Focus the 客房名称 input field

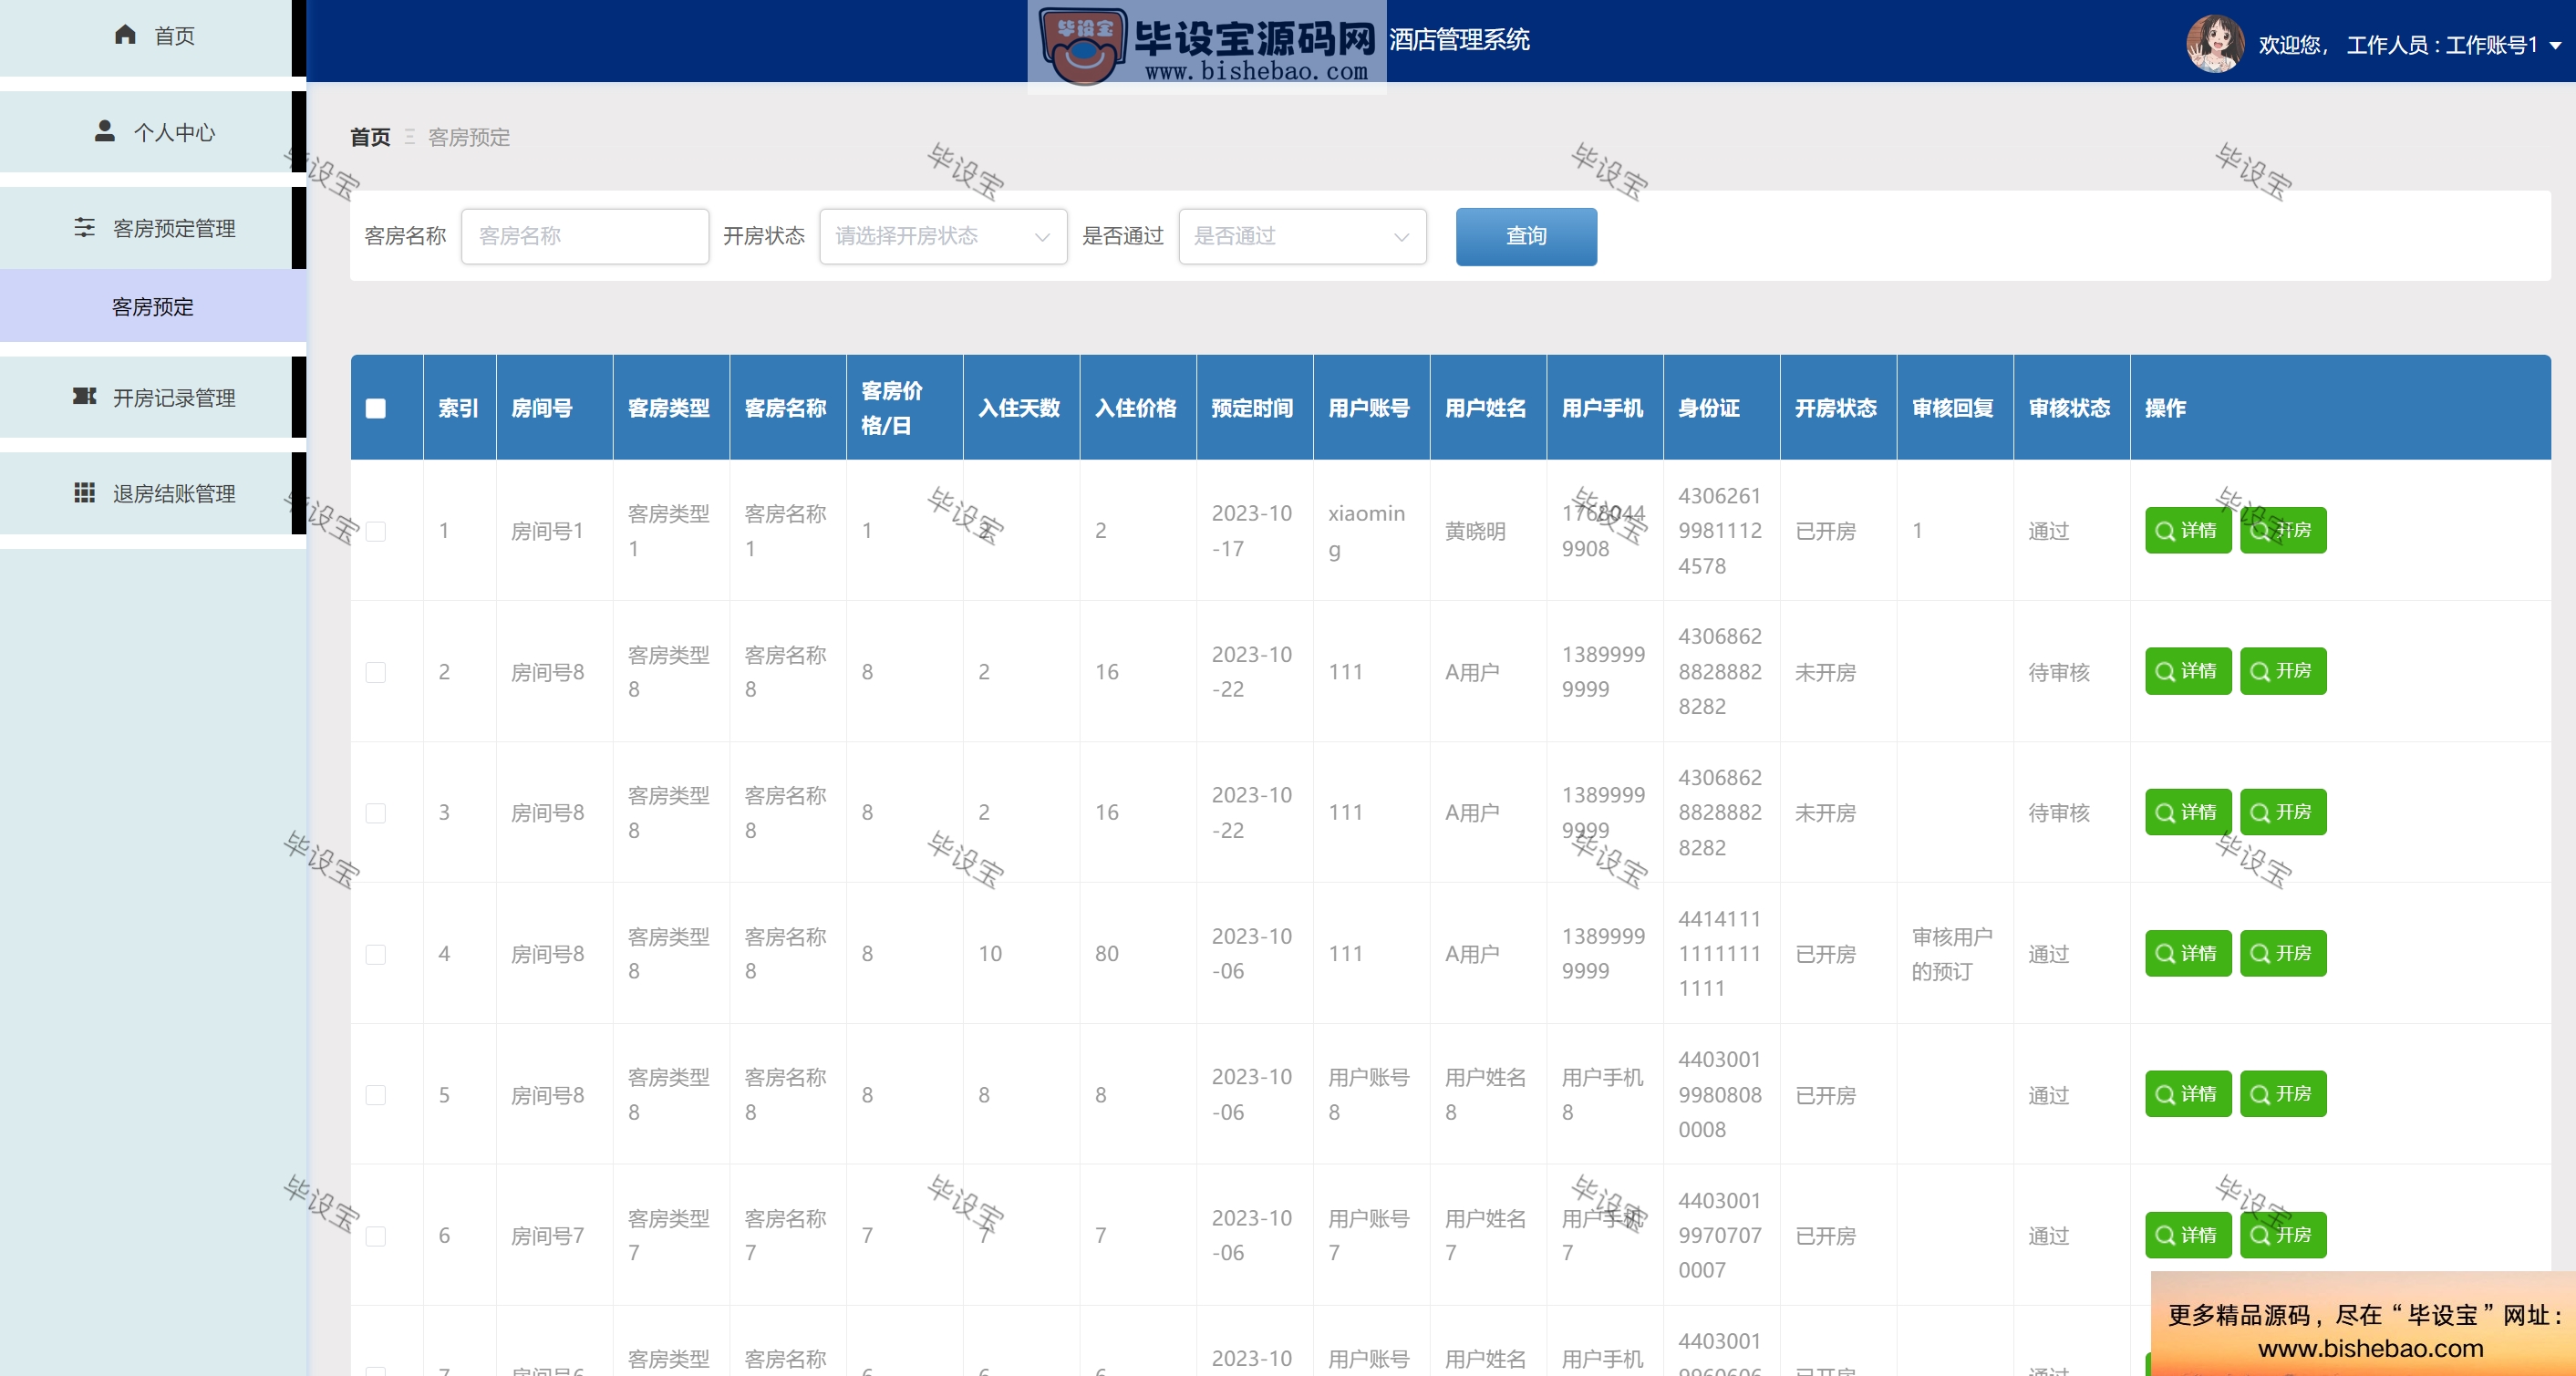coord(585,236)
